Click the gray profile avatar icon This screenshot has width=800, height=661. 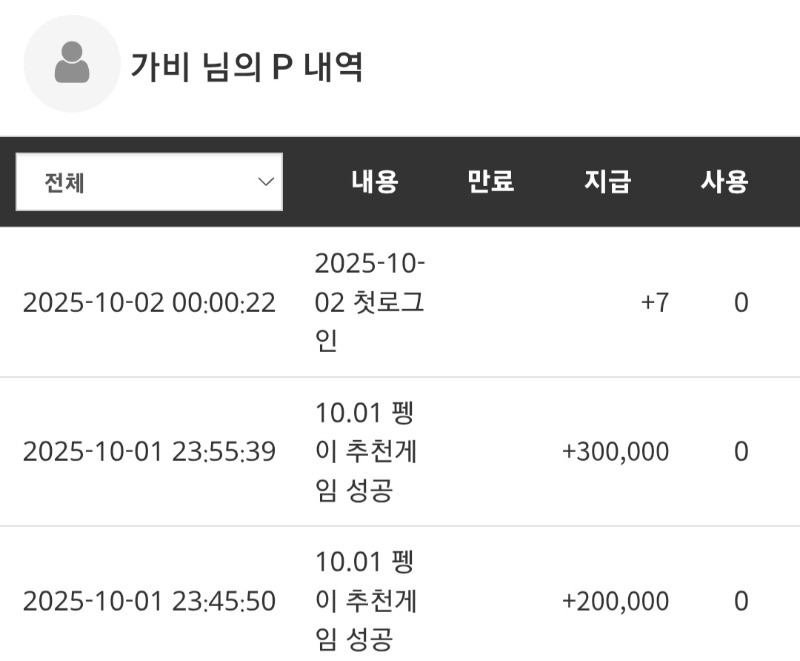(72, 64)
